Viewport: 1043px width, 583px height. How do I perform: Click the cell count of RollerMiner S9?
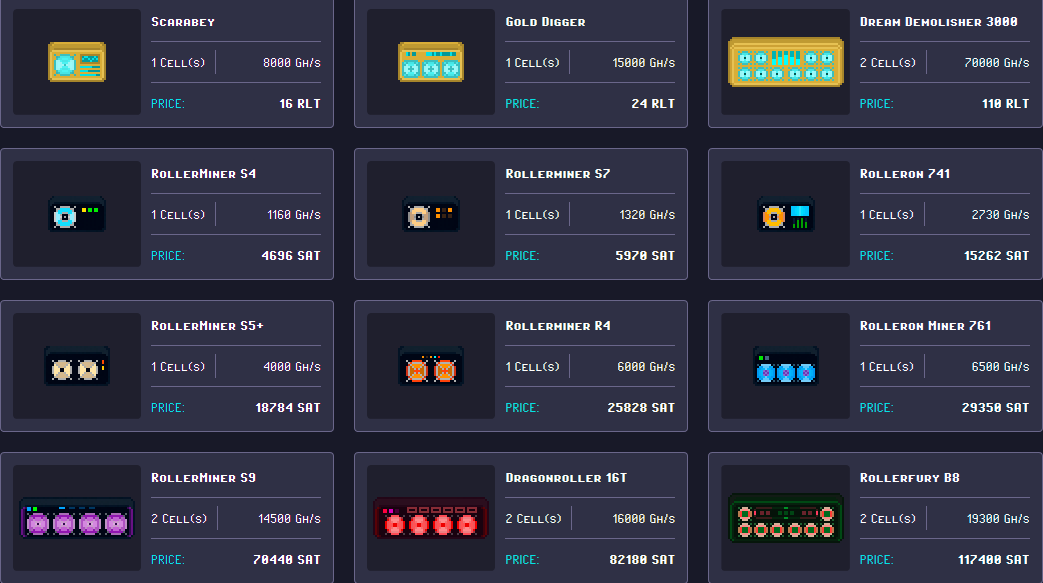[x=179, y=518]
